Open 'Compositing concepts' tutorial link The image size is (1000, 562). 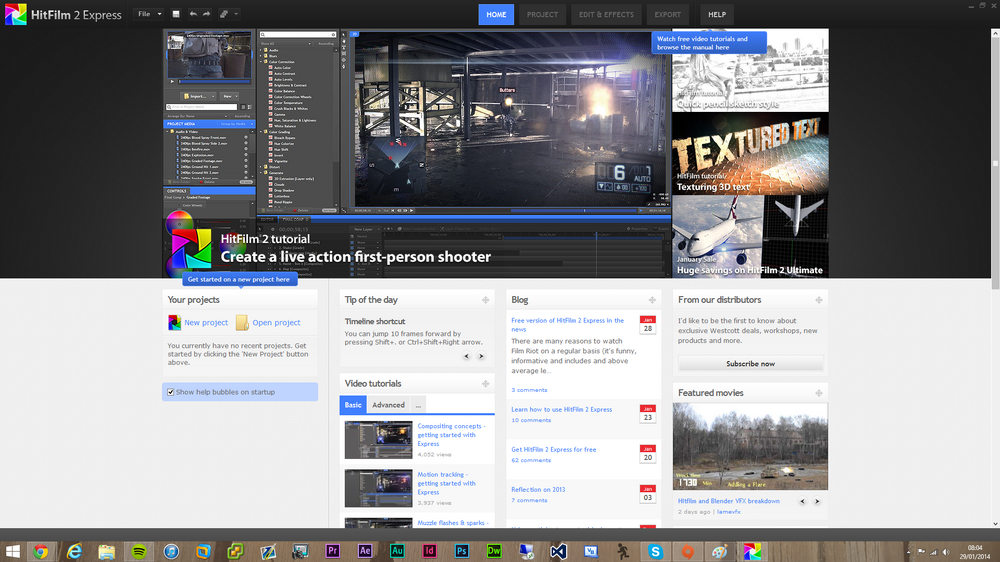pyautogui.click(x=450, y=435)
